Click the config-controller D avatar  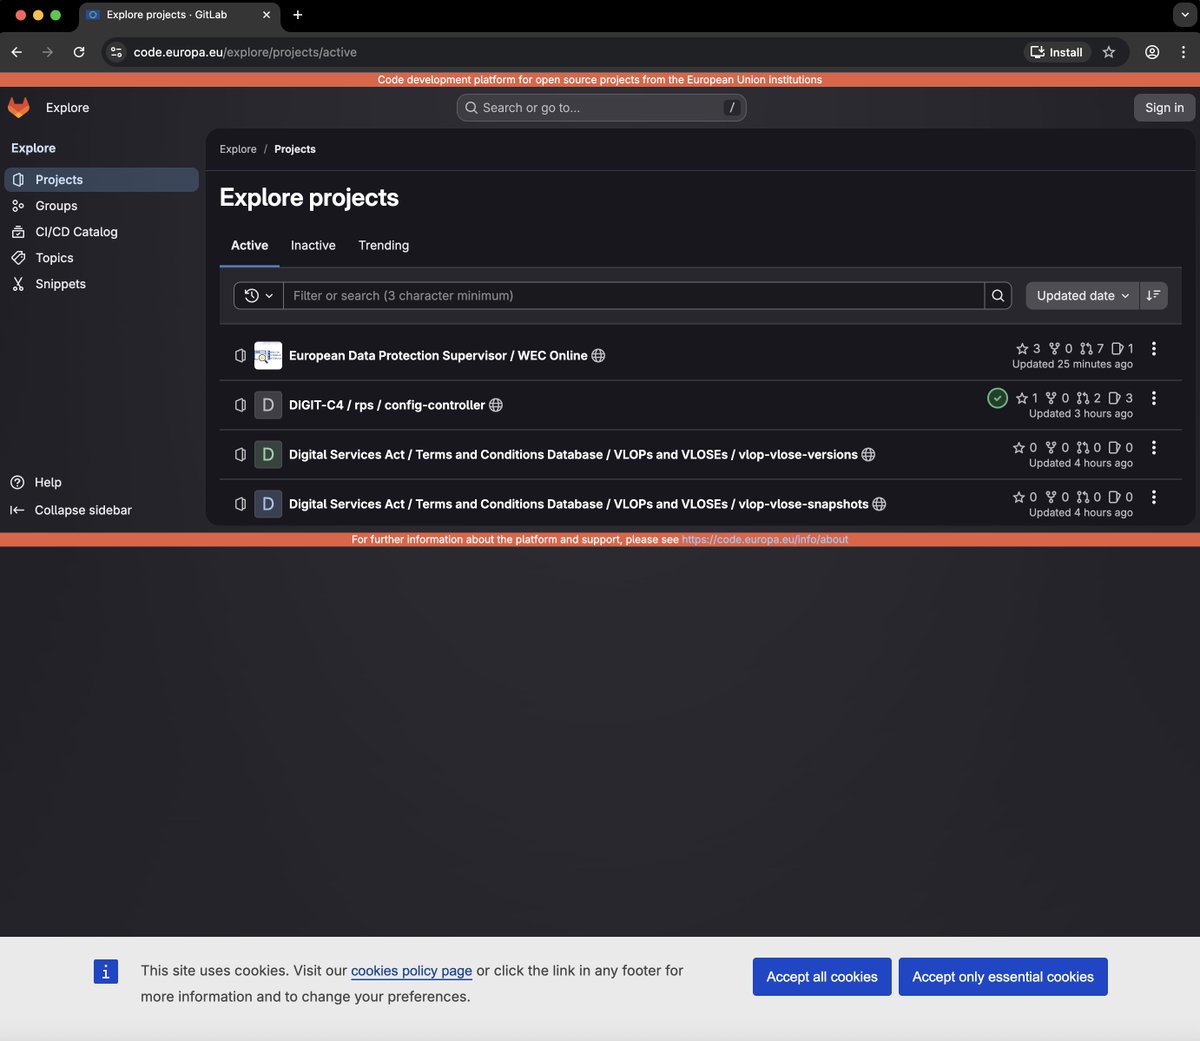point(268,405)
